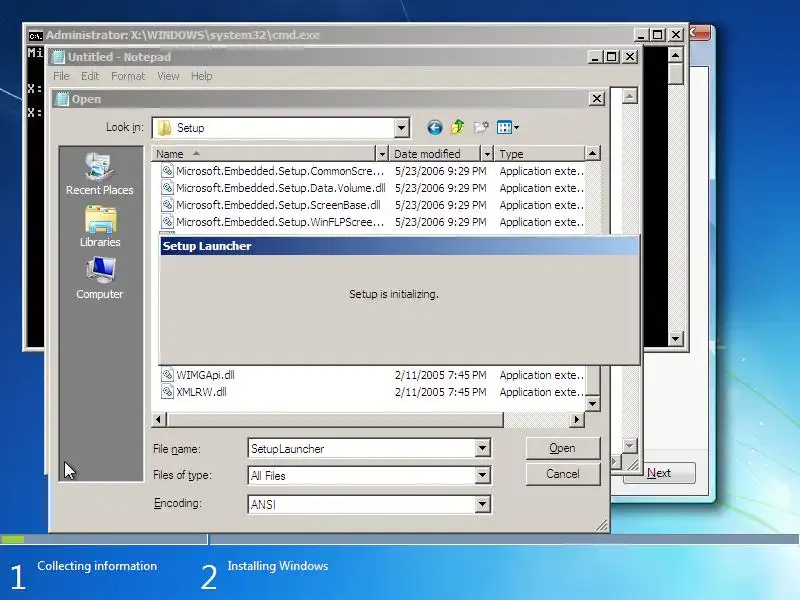Close the Open dialog

point(597,98)
